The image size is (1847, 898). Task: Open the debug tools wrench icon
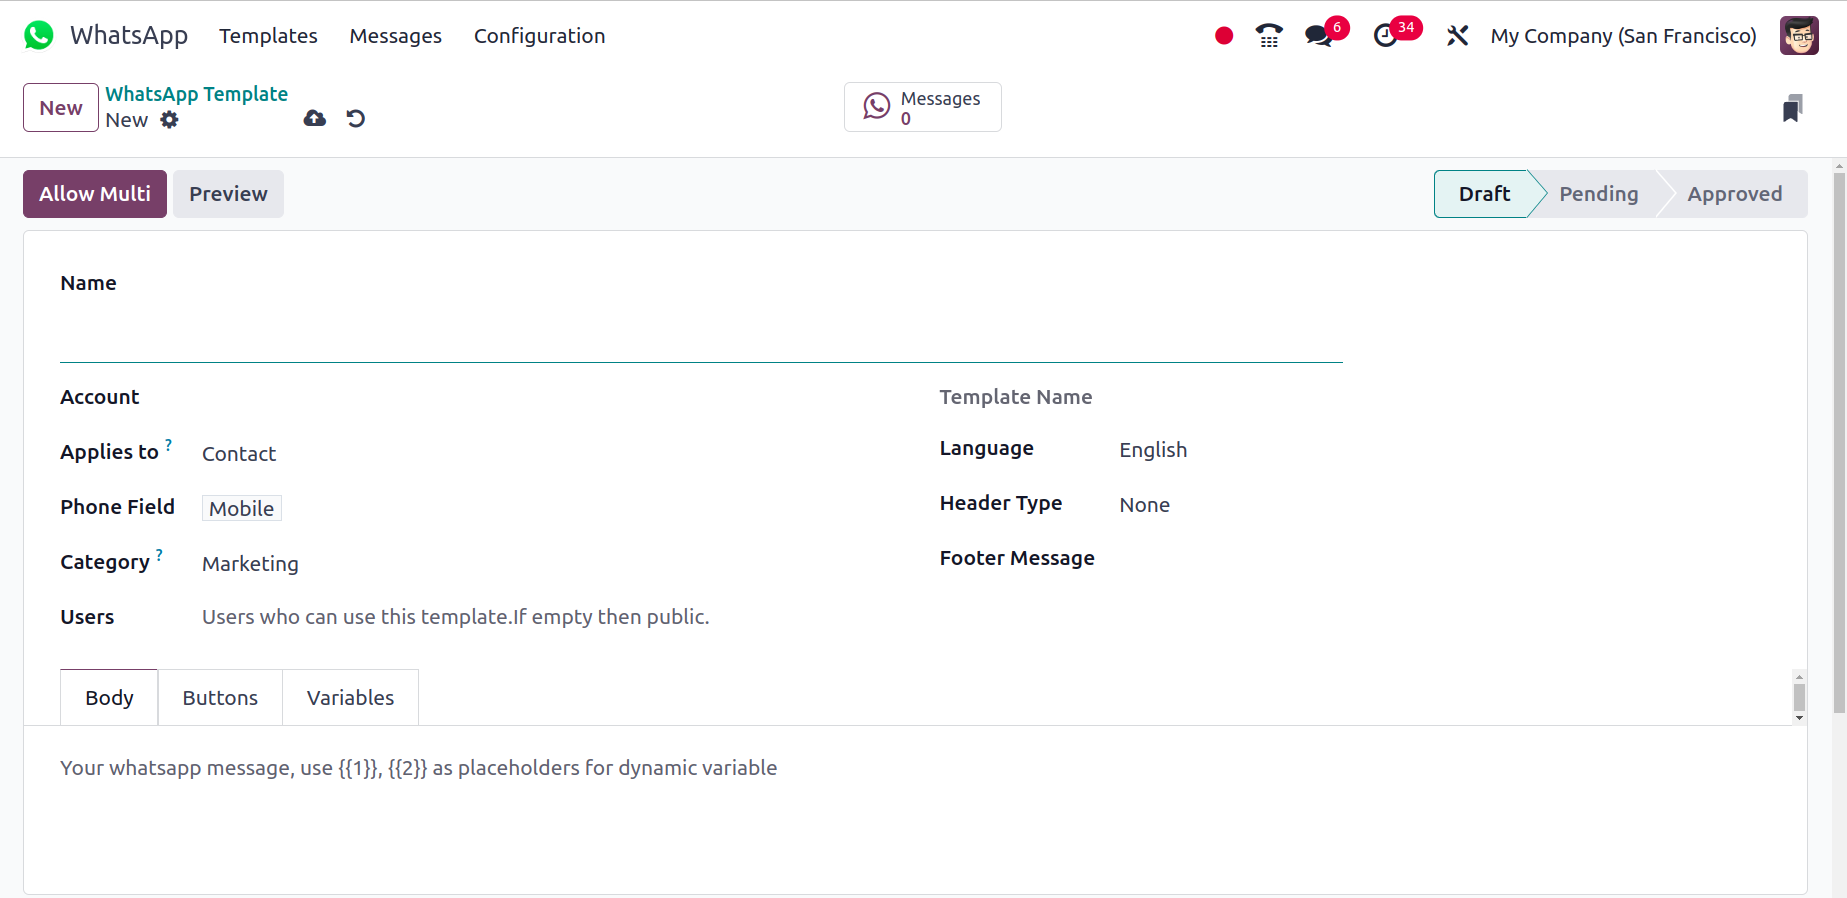(1457, 36)
